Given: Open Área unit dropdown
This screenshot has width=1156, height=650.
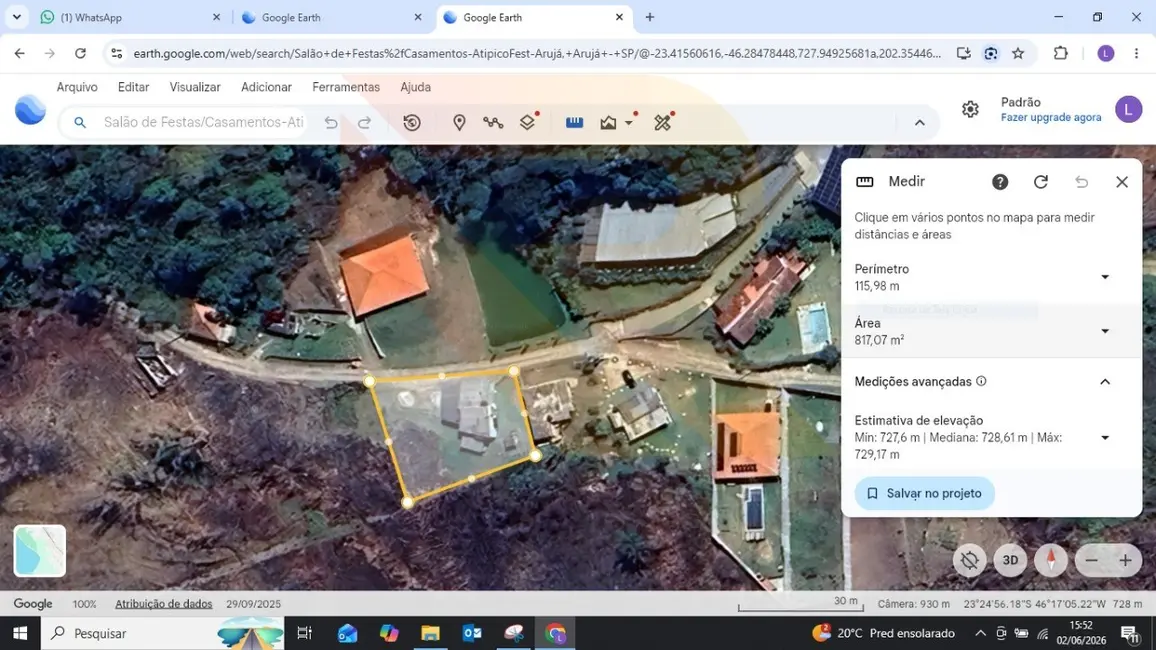Looking at the screenshot, I should click(x=1104, y=332).
